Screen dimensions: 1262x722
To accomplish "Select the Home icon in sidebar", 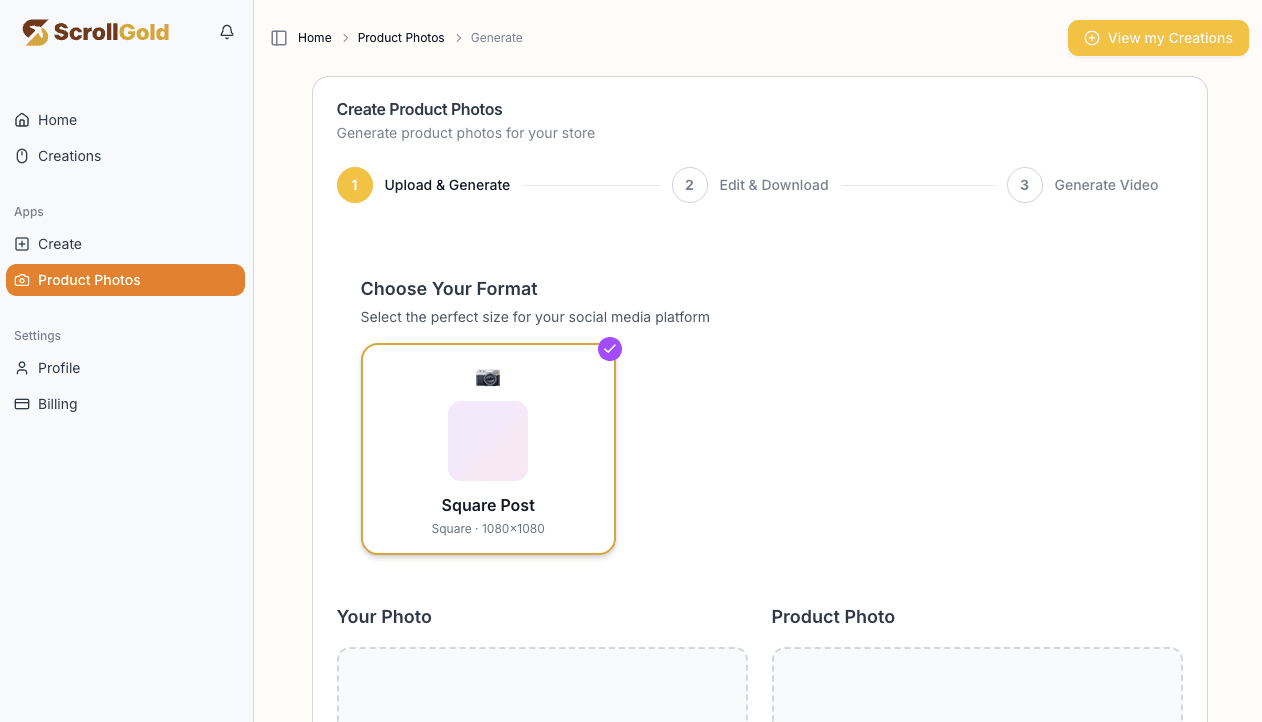I will (21, 119).
